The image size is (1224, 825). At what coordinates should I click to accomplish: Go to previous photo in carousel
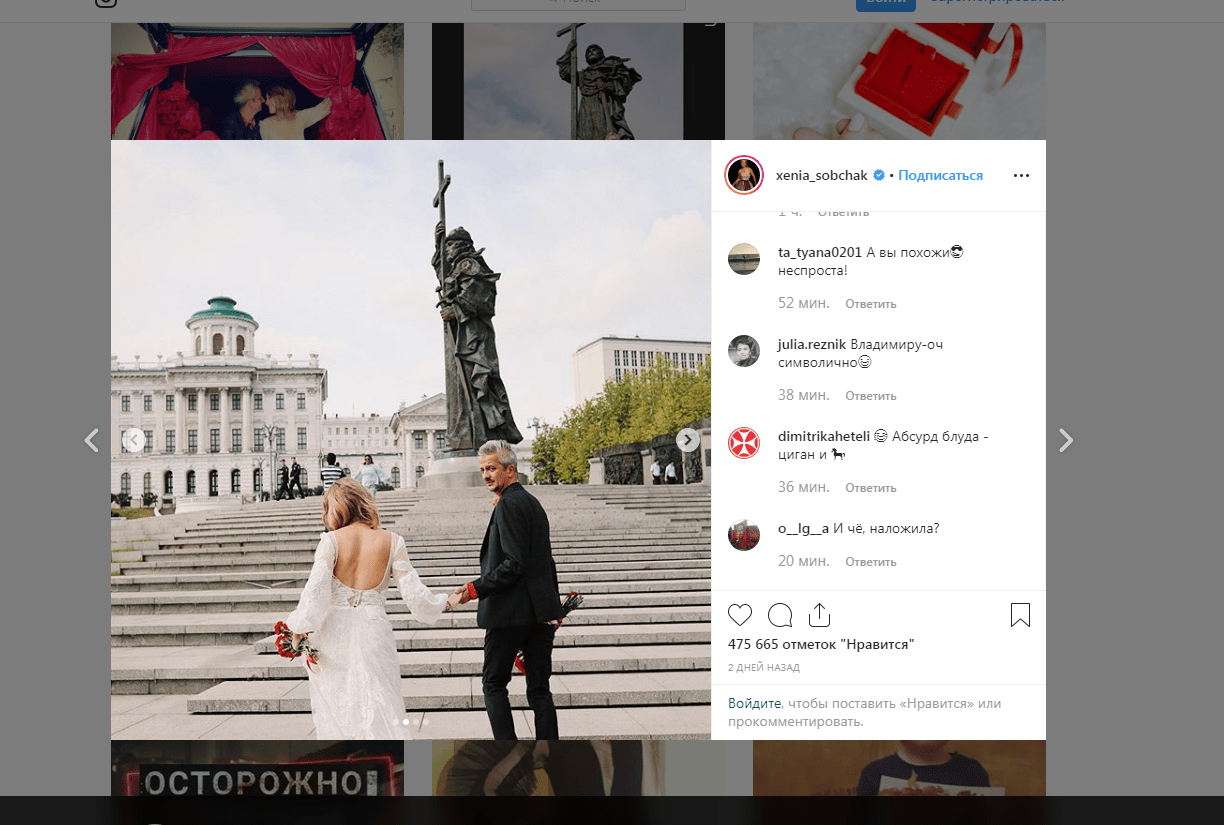[134, 440]
